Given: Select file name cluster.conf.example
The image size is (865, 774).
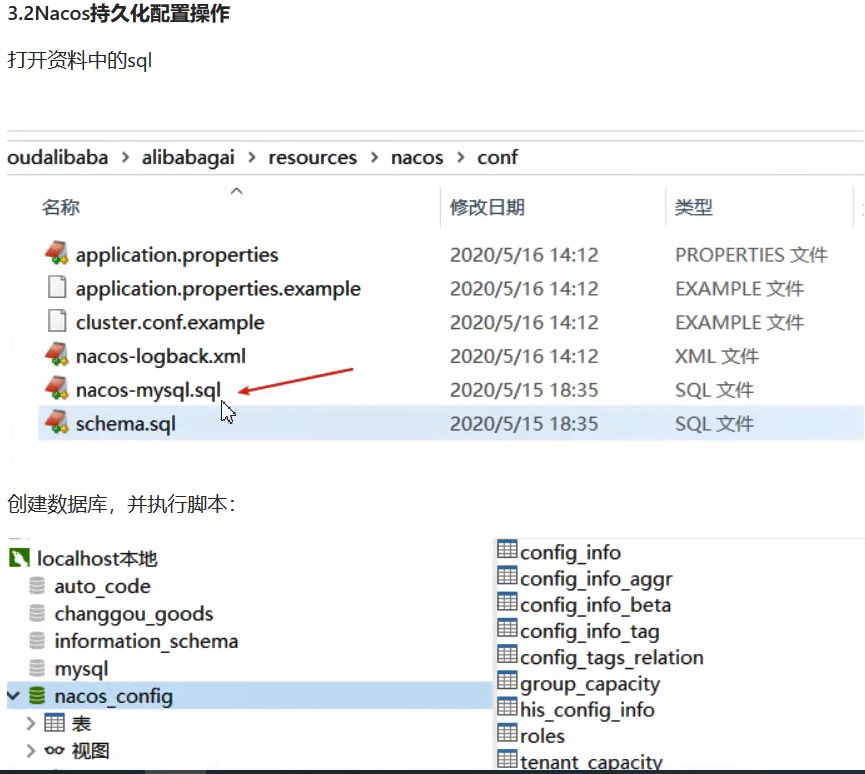Looking at the screenshot, I should pos(170,323).
